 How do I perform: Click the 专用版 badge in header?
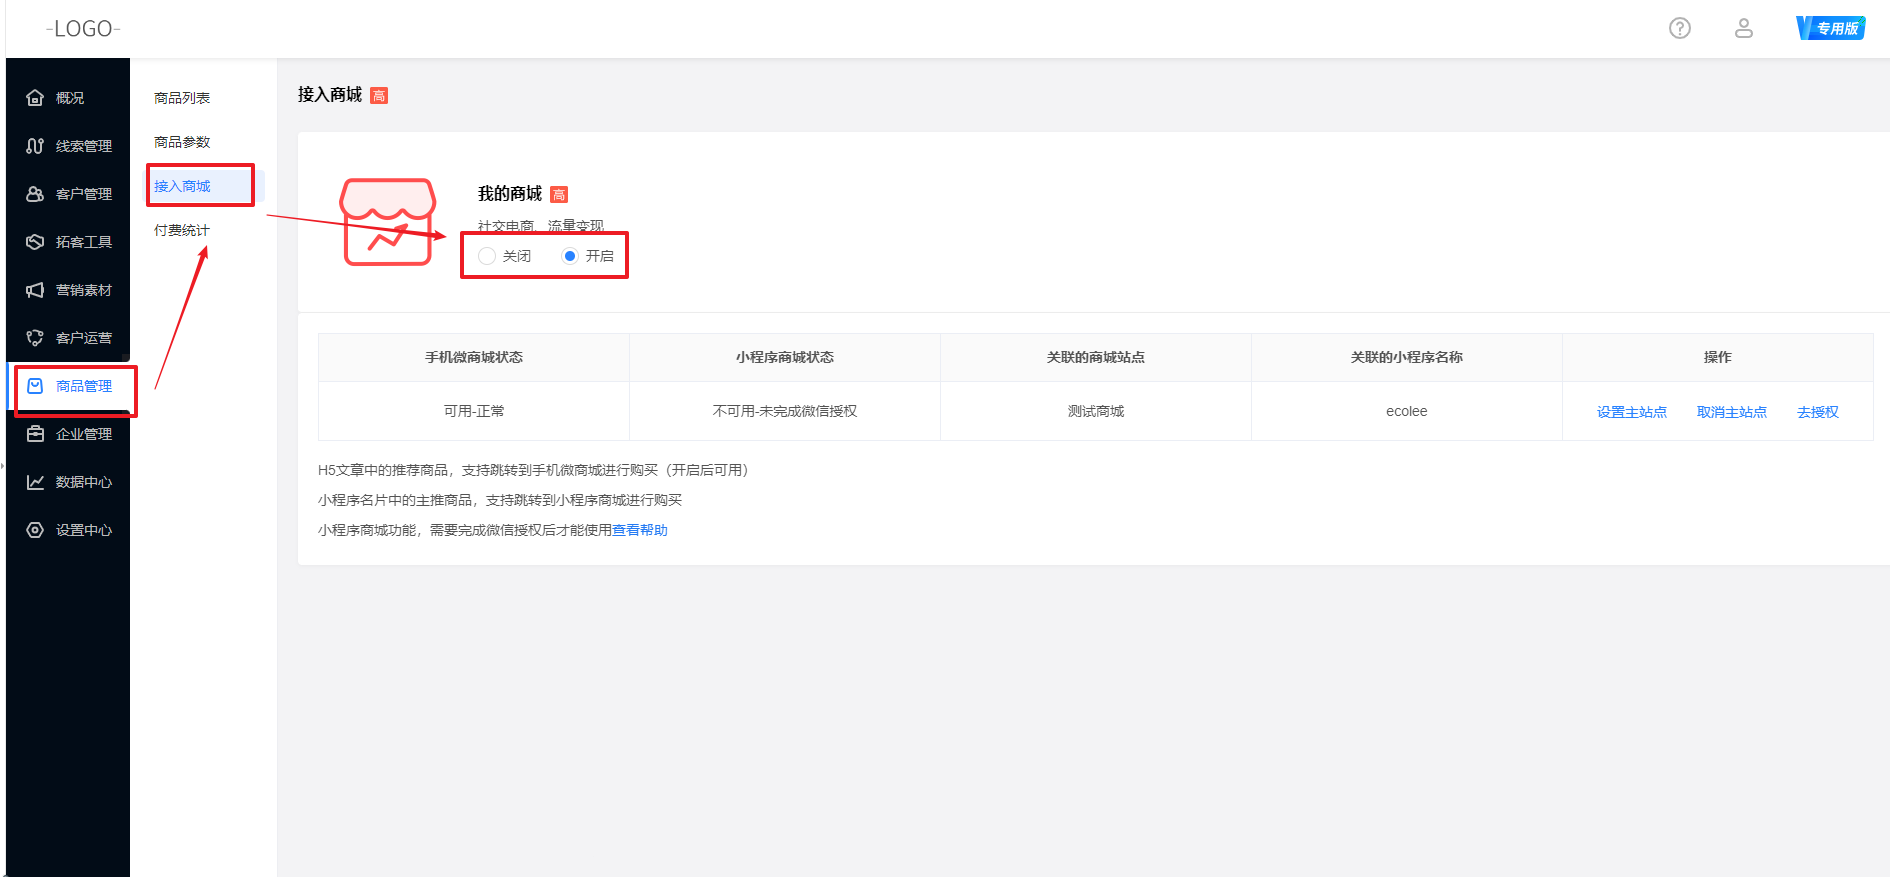click(x=1830, y=28)
